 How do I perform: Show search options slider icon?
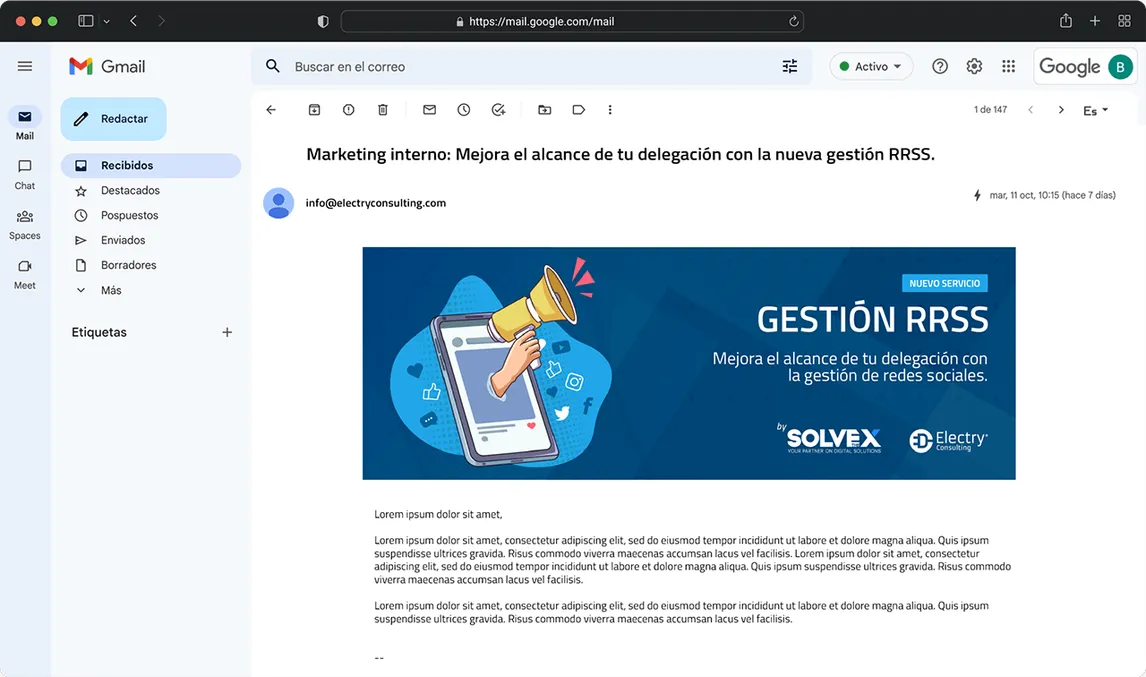point(790,66)
